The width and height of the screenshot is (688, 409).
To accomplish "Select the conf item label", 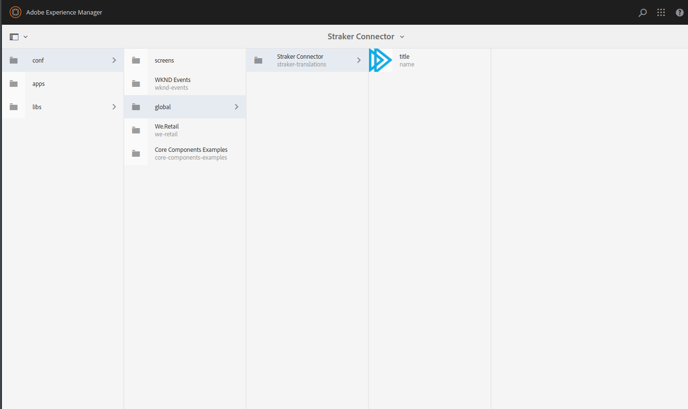I will coord(38,61).
